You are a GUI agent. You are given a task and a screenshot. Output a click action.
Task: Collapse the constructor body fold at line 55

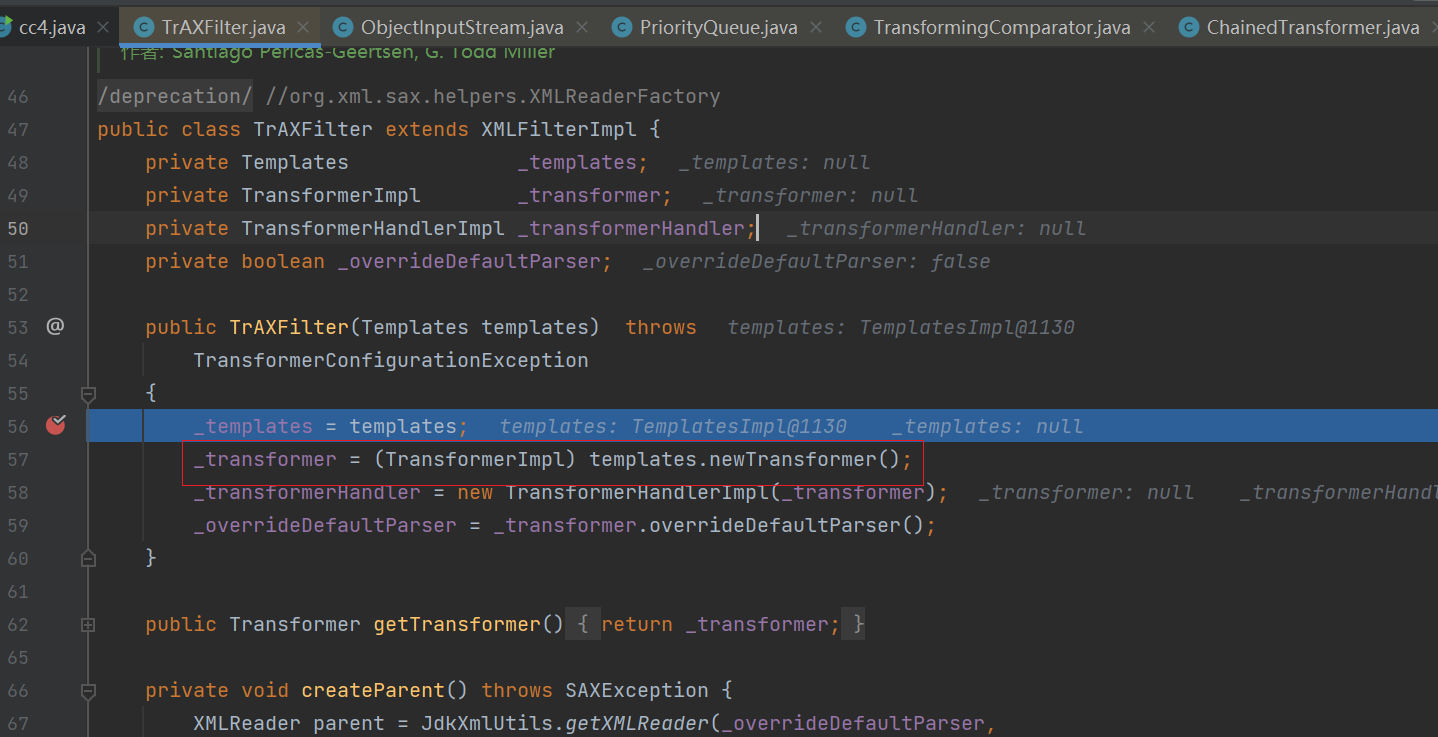coord(88,393)
